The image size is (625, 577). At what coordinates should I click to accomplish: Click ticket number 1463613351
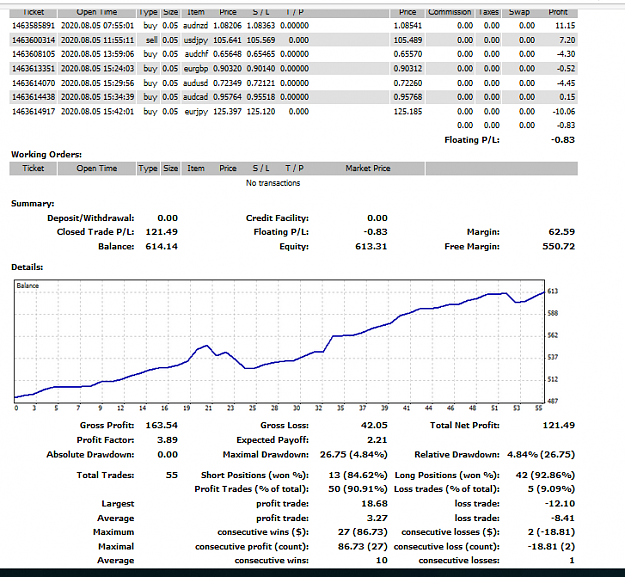[33, 69]
